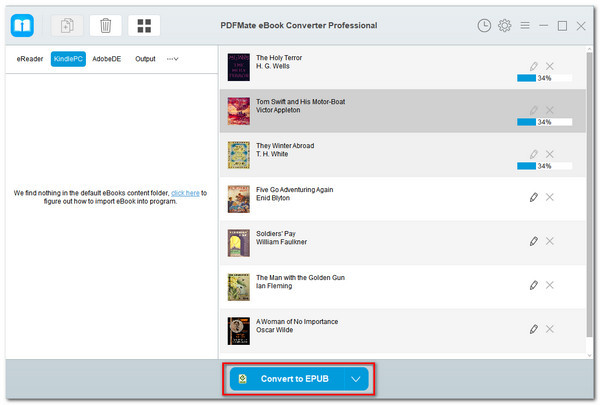
Task: Click the PDFMate book logo icon
Action: (x=23, y=25)
